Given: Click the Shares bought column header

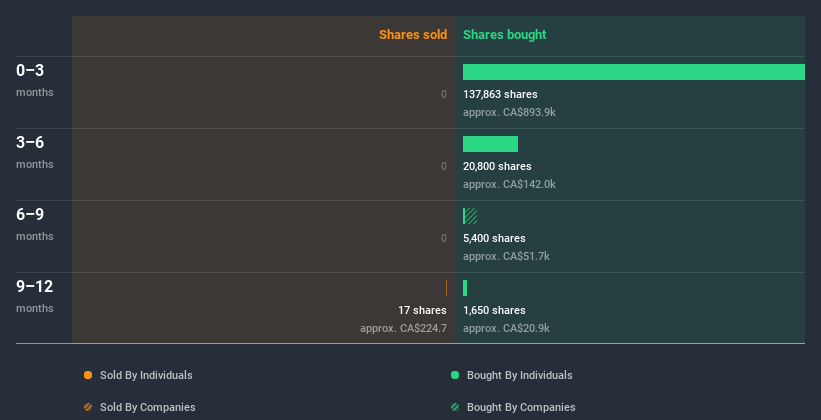Looking at the screenshot, I should point(504,35).
